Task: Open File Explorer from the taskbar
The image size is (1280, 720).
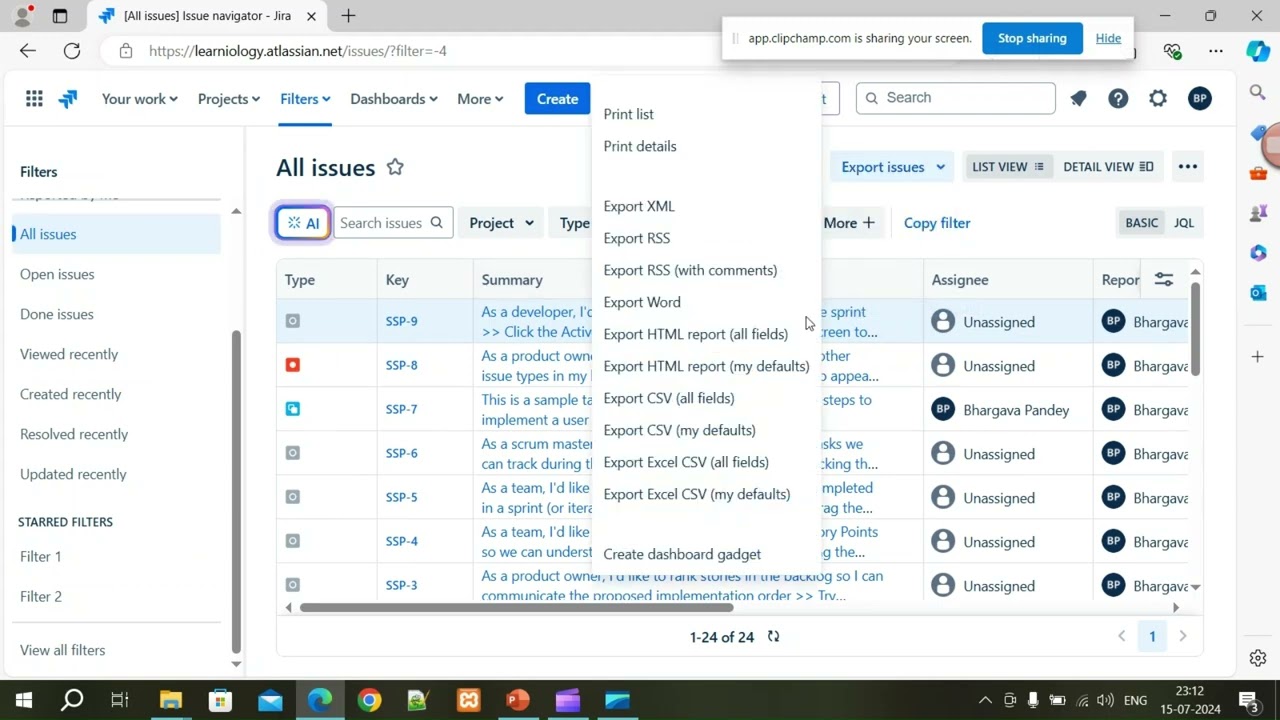Action: tap(171, 700)
